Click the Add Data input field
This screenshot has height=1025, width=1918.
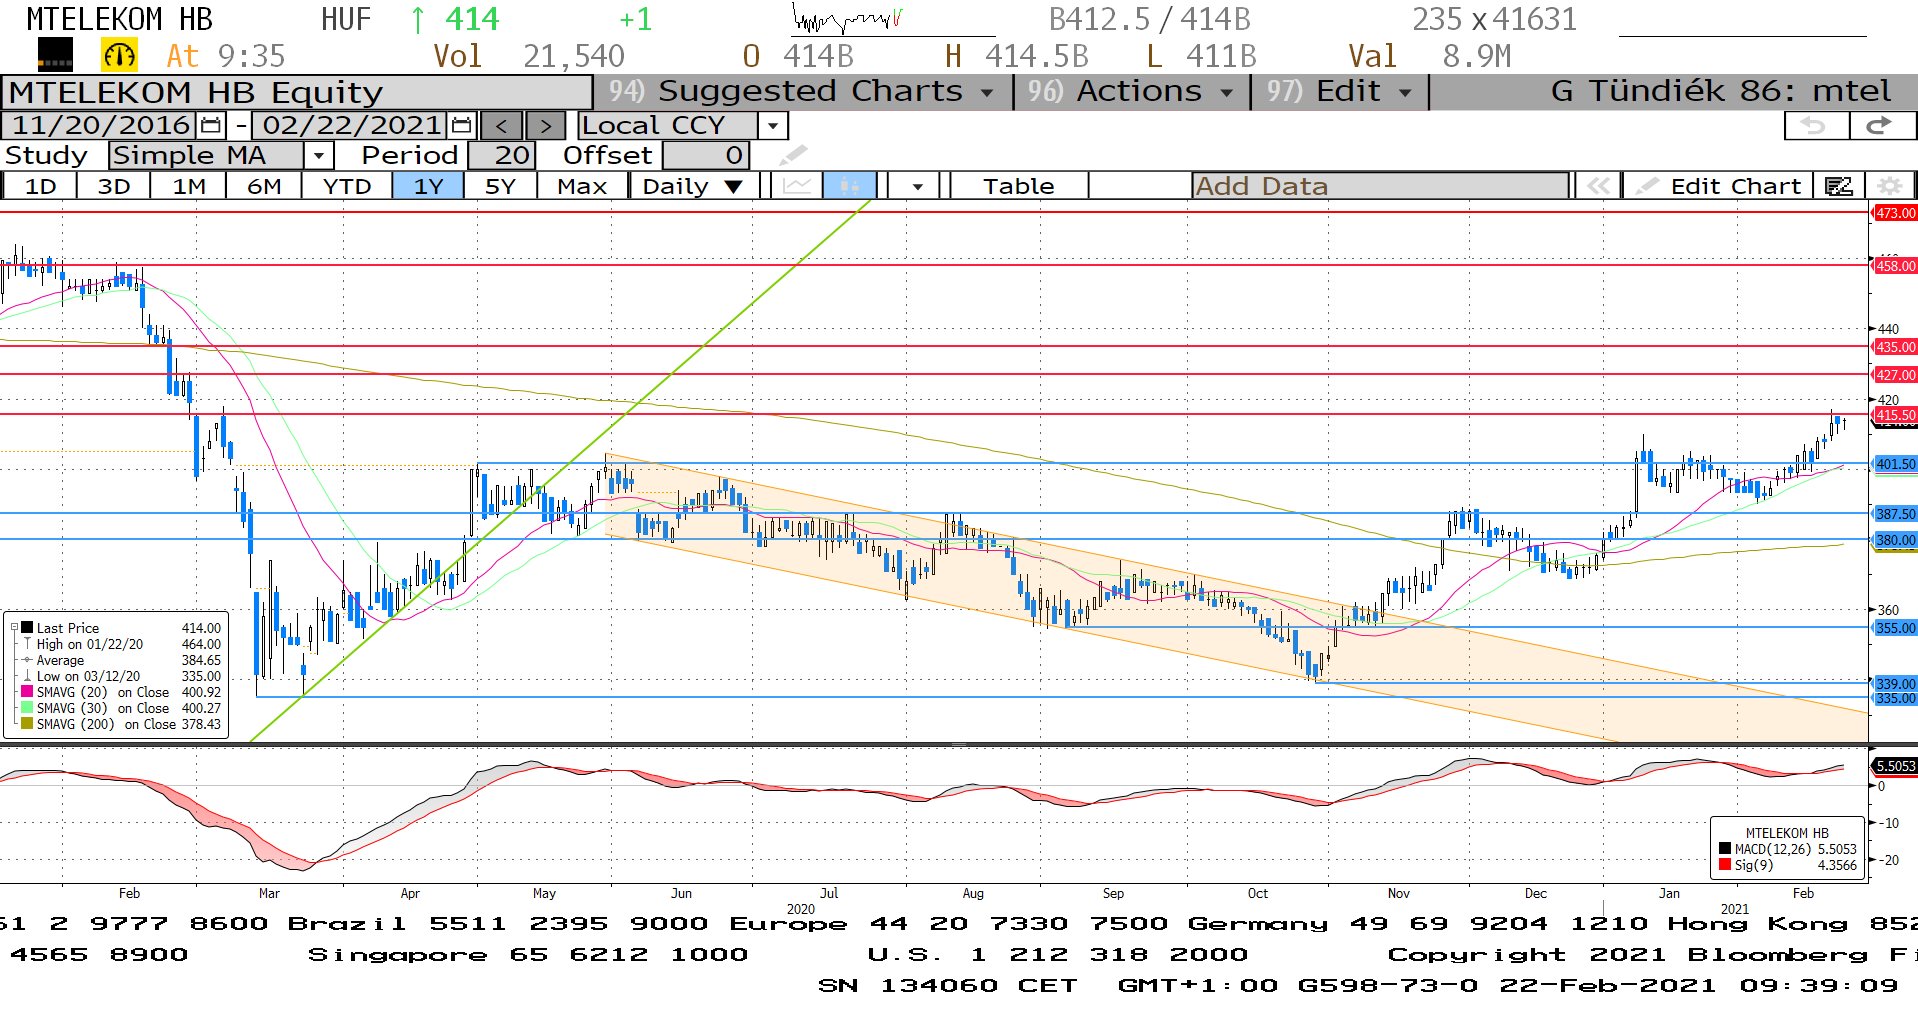[1380, 186]
